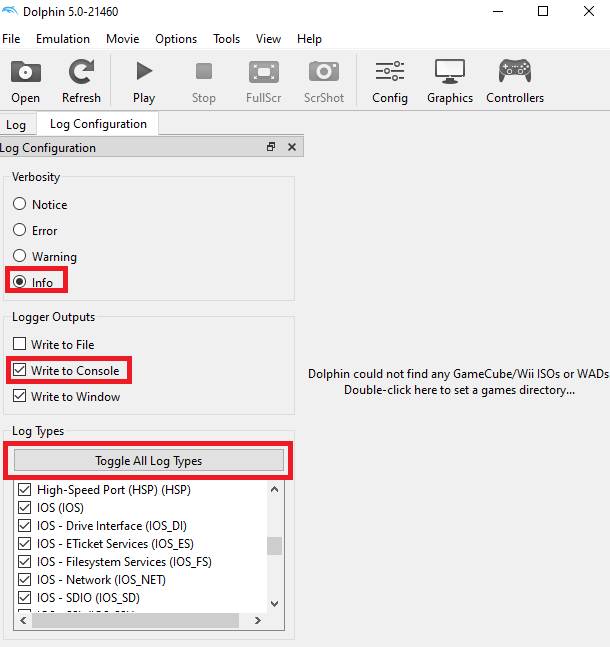
Task: Click log types list scroll up arrow
Action: click(274, 489)
